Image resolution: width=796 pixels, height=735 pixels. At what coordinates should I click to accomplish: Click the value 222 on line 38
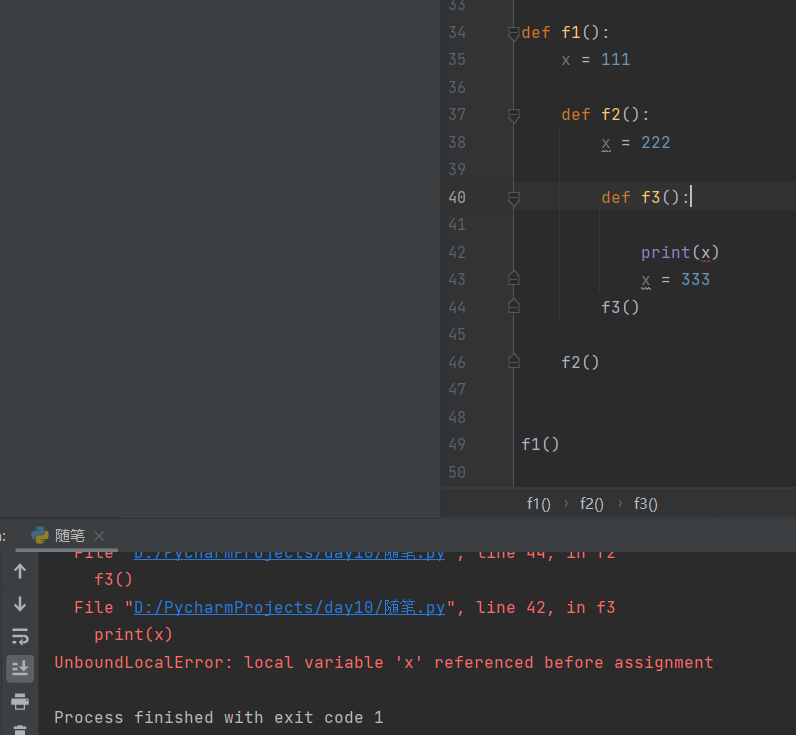655,143
